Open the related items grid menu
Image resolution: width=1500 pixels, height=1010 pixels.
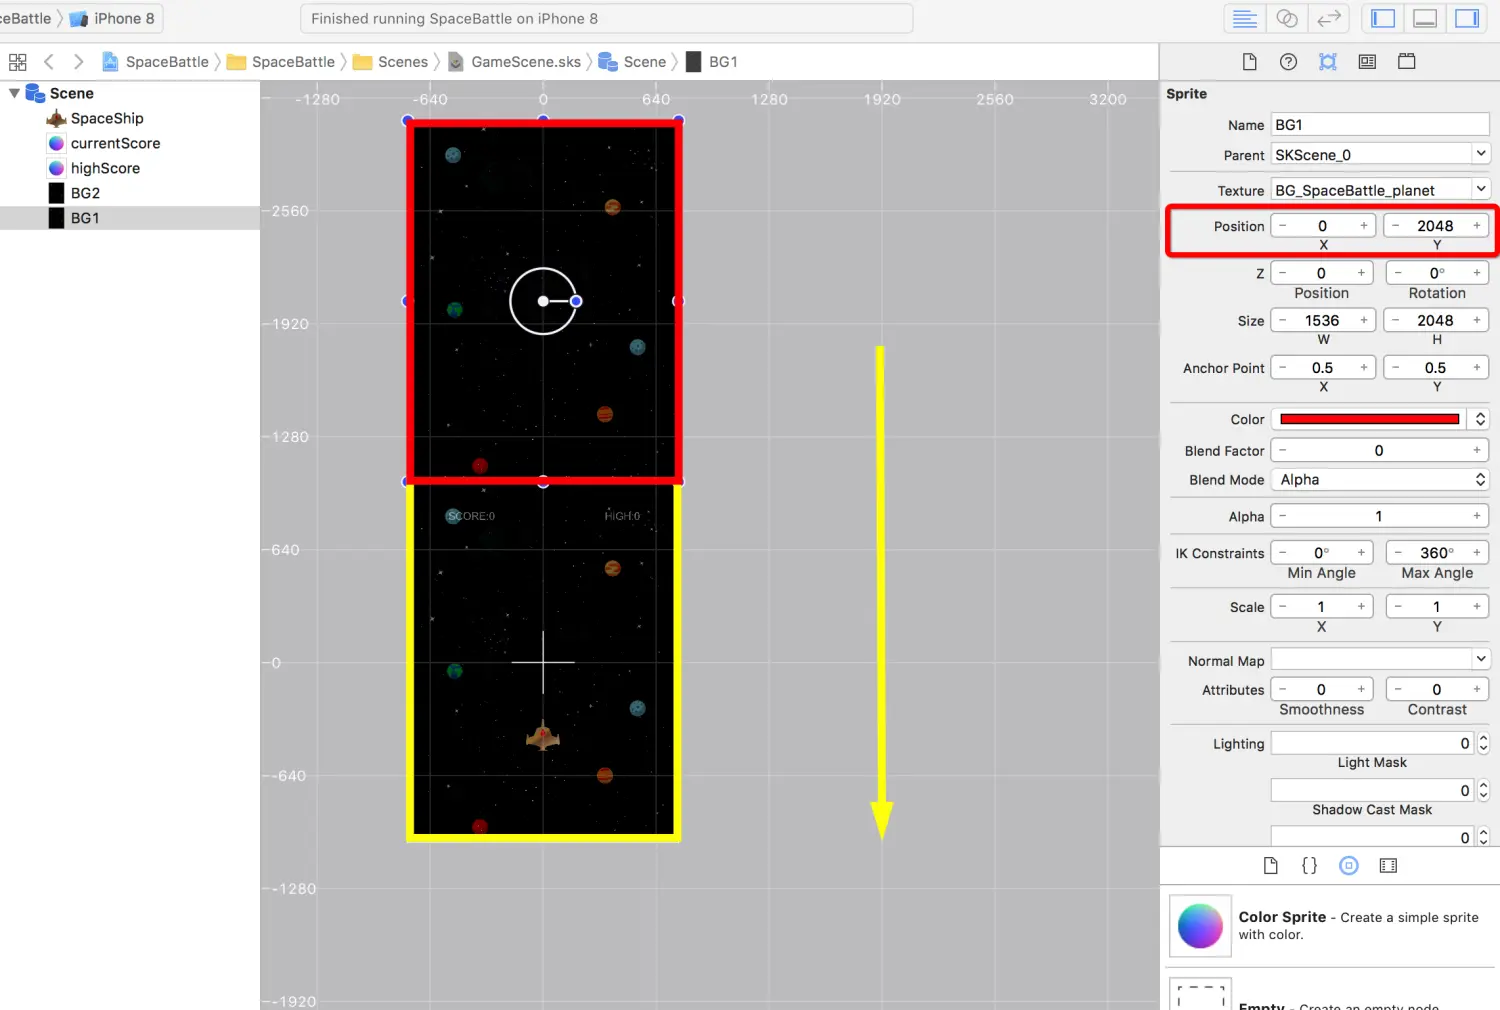point(18,62)
